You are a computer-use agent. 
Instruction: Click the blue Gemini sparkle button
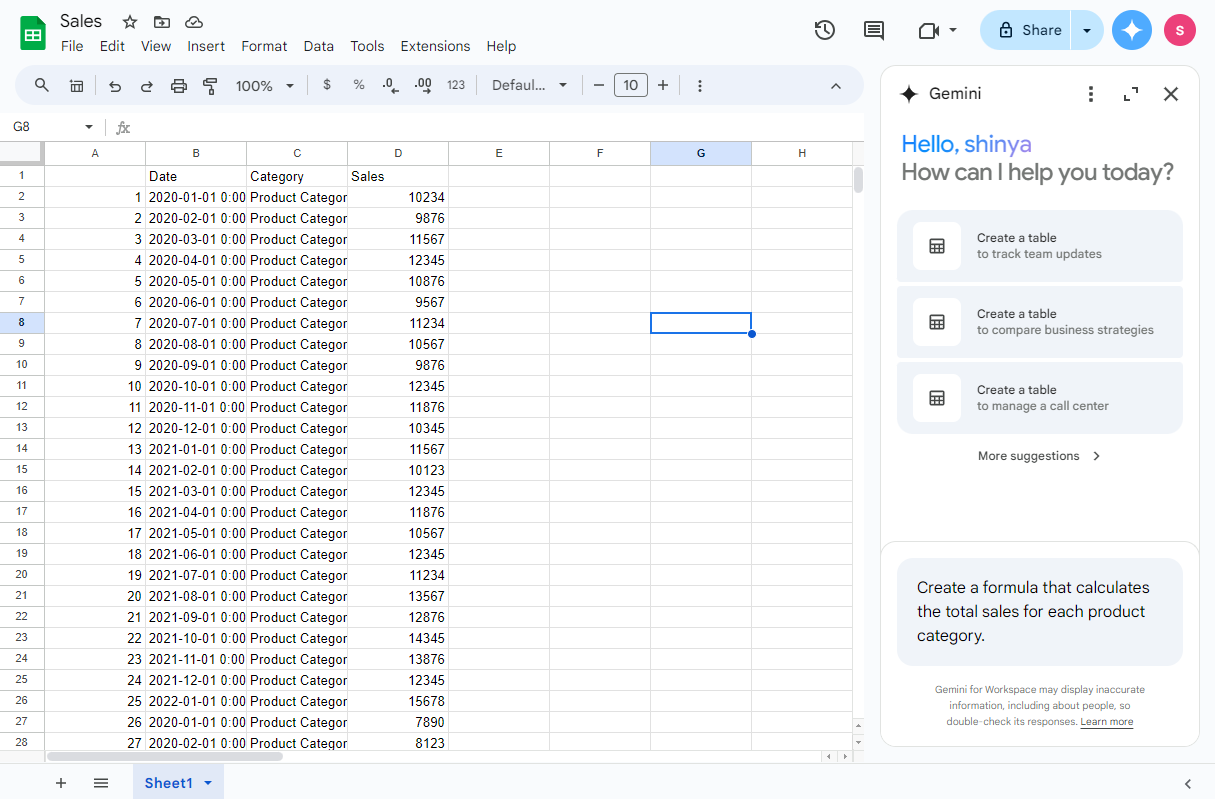(x=1132, y=30)
